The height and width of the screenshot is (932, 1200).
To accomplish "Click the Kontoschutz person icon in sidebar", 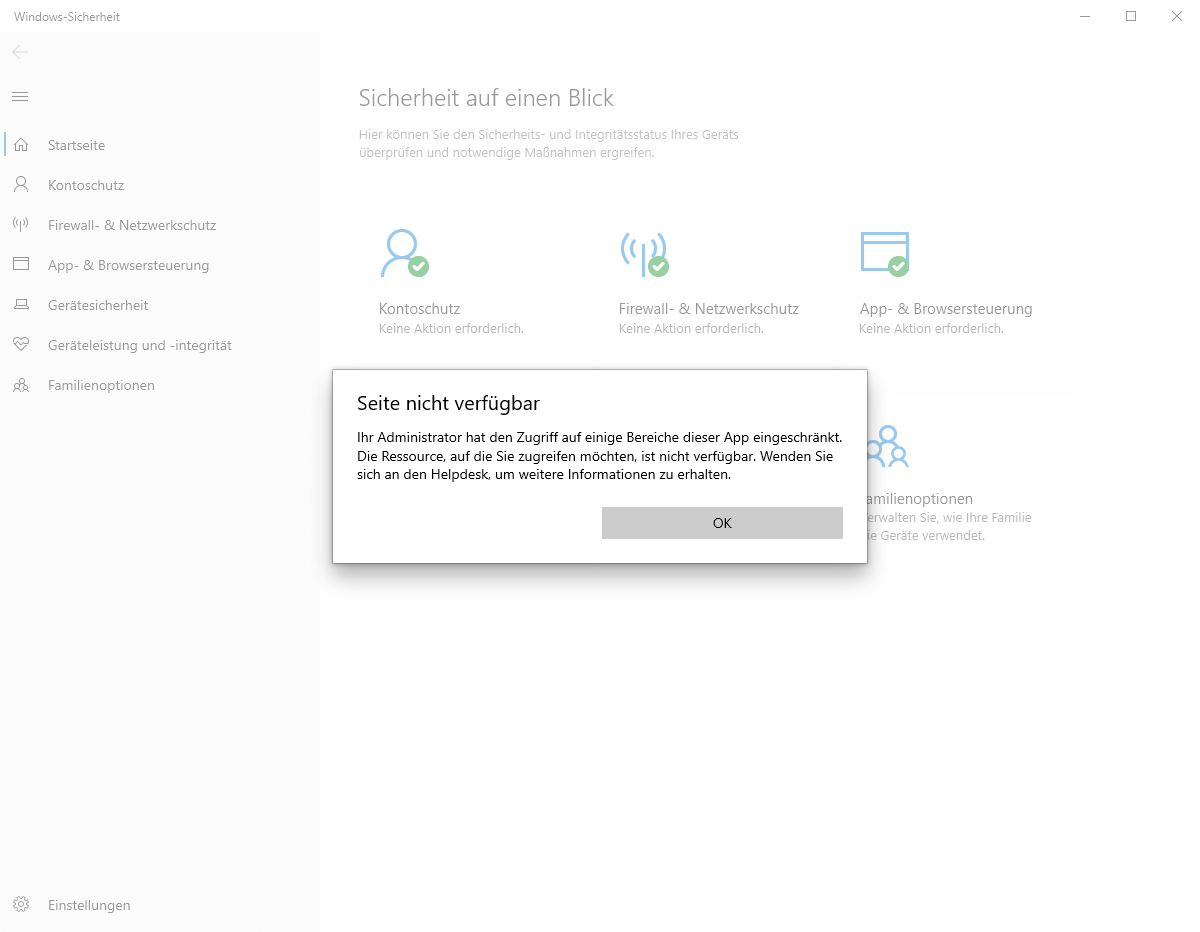I will coord(21,185).
